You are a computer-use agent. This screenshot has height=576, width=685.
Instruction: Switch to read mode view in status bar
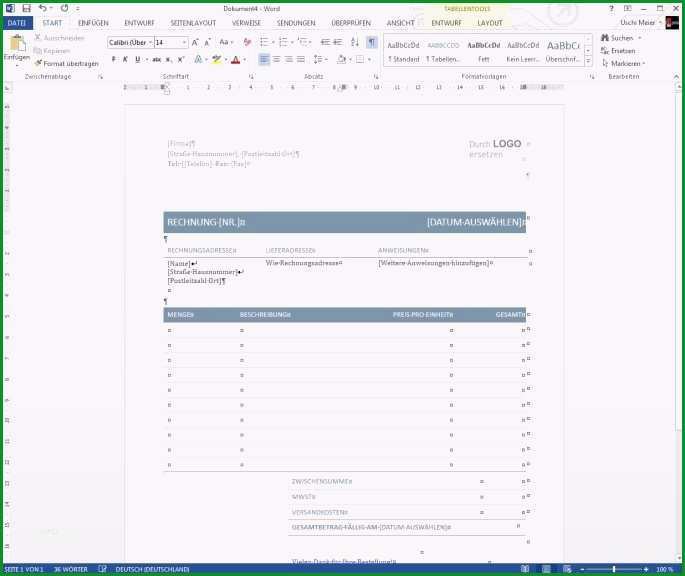525,569
